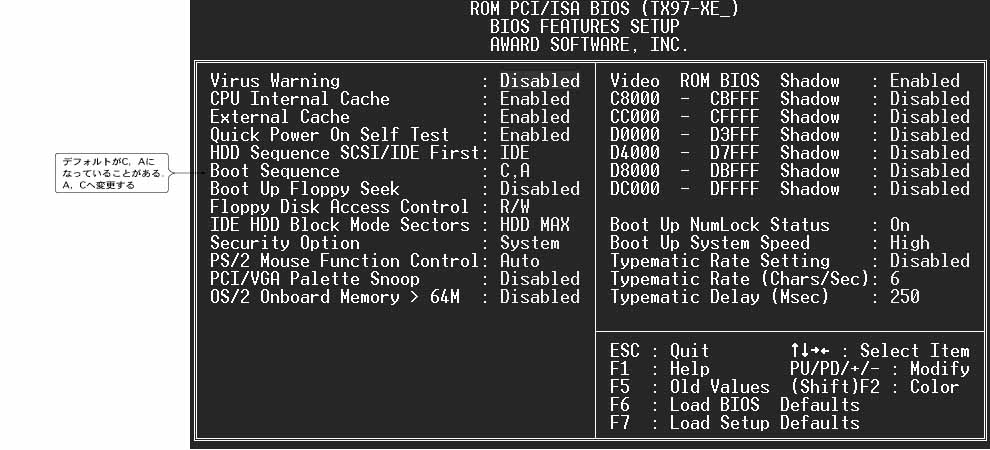Toggle PCI/VGA Palette Snoop setting
The image size is (990, 450).
click(x=314, y=279)
